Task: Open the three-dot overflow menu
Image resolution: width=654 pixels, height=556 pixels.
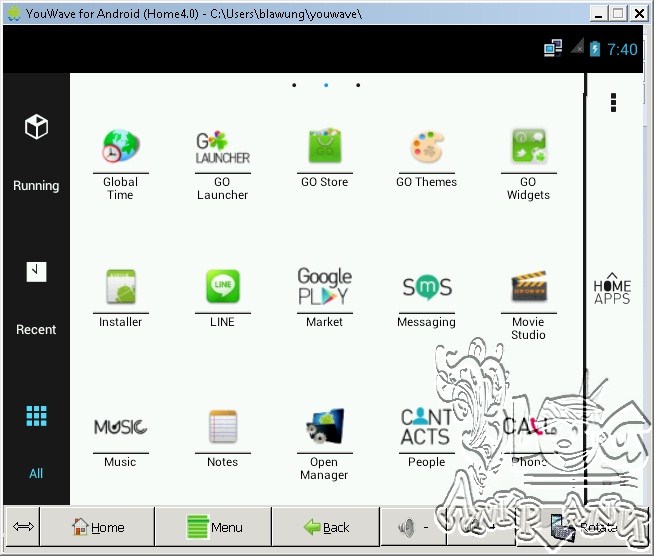Action: pyautogui.click(x=613, y=103)
